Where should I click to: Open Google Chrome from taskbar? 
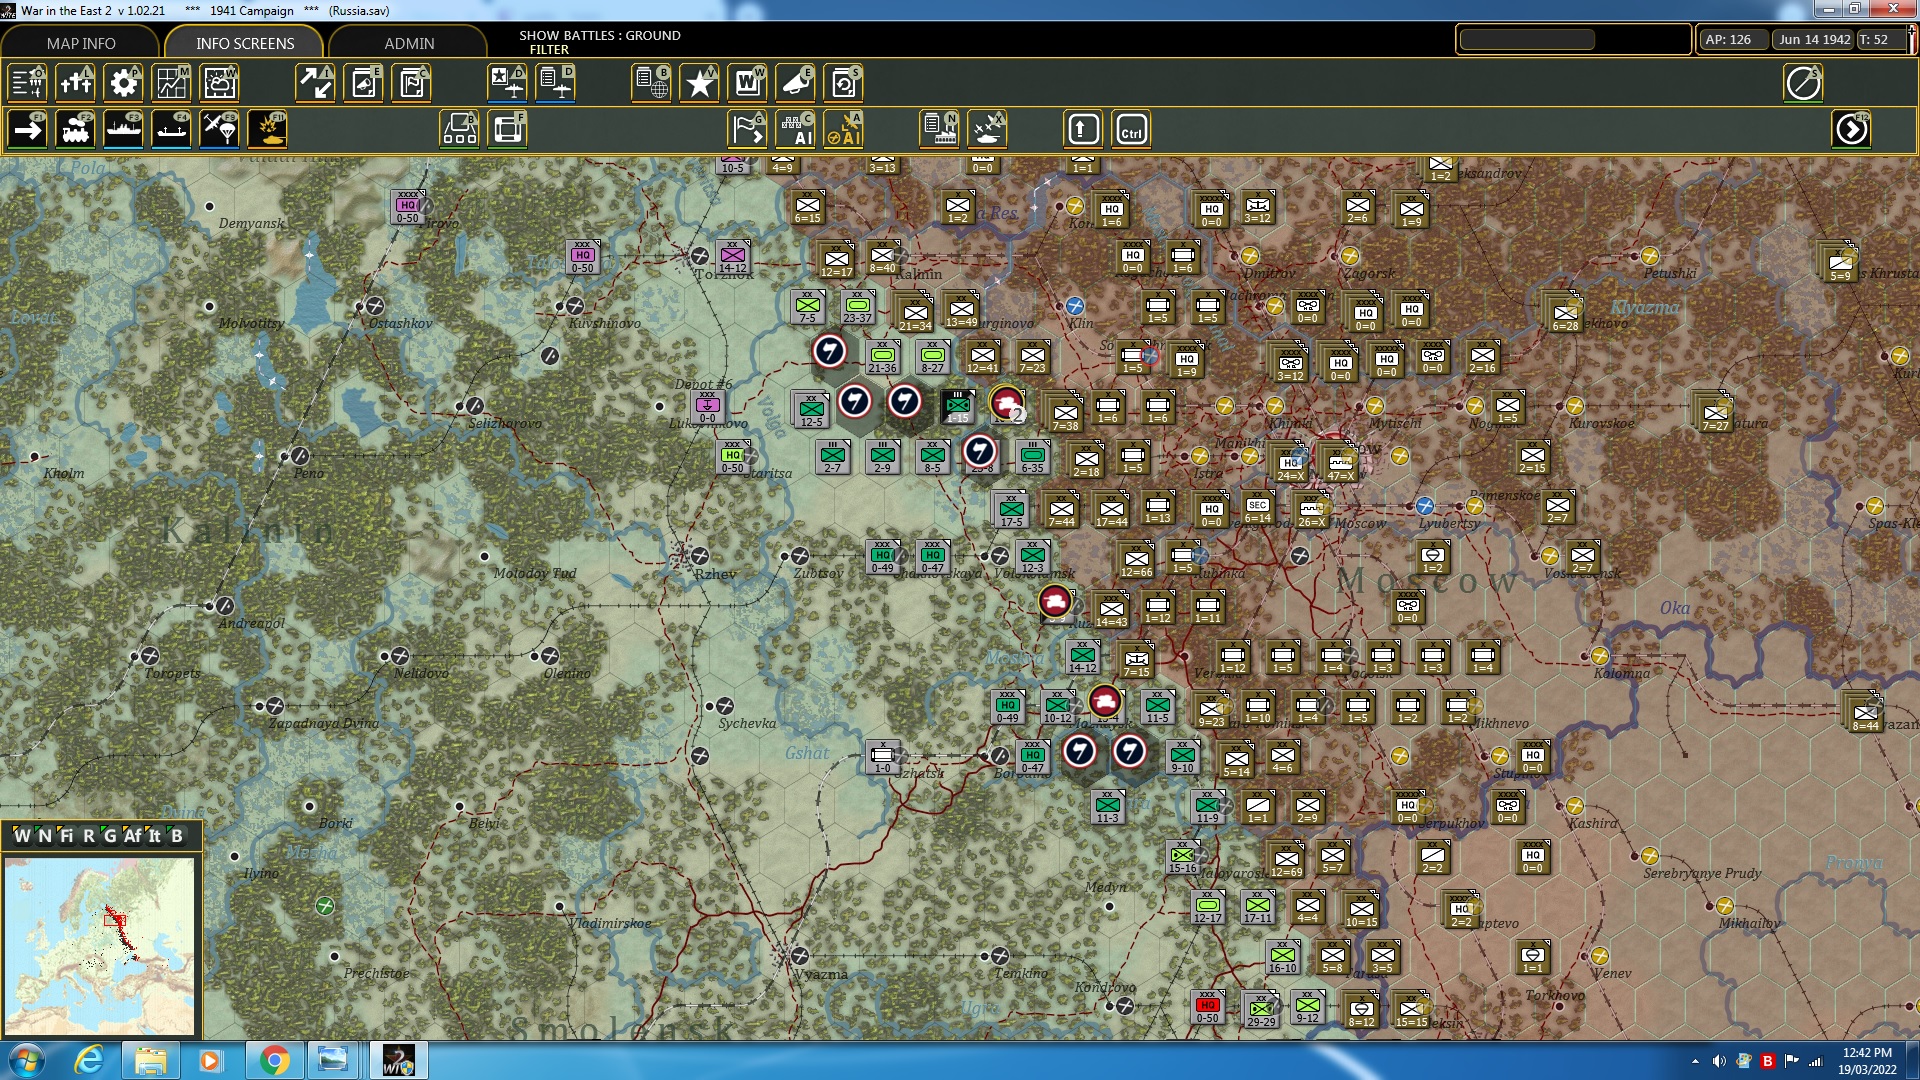(273, 1060)
